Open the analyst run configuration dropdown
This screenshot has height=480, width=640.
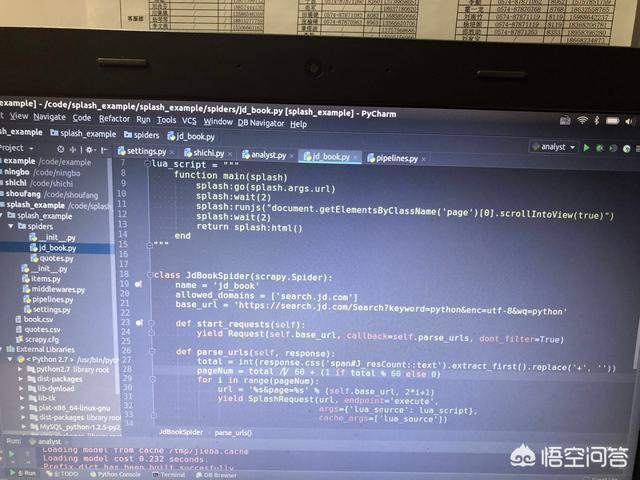pyautogui.click(x=554, y=147)
